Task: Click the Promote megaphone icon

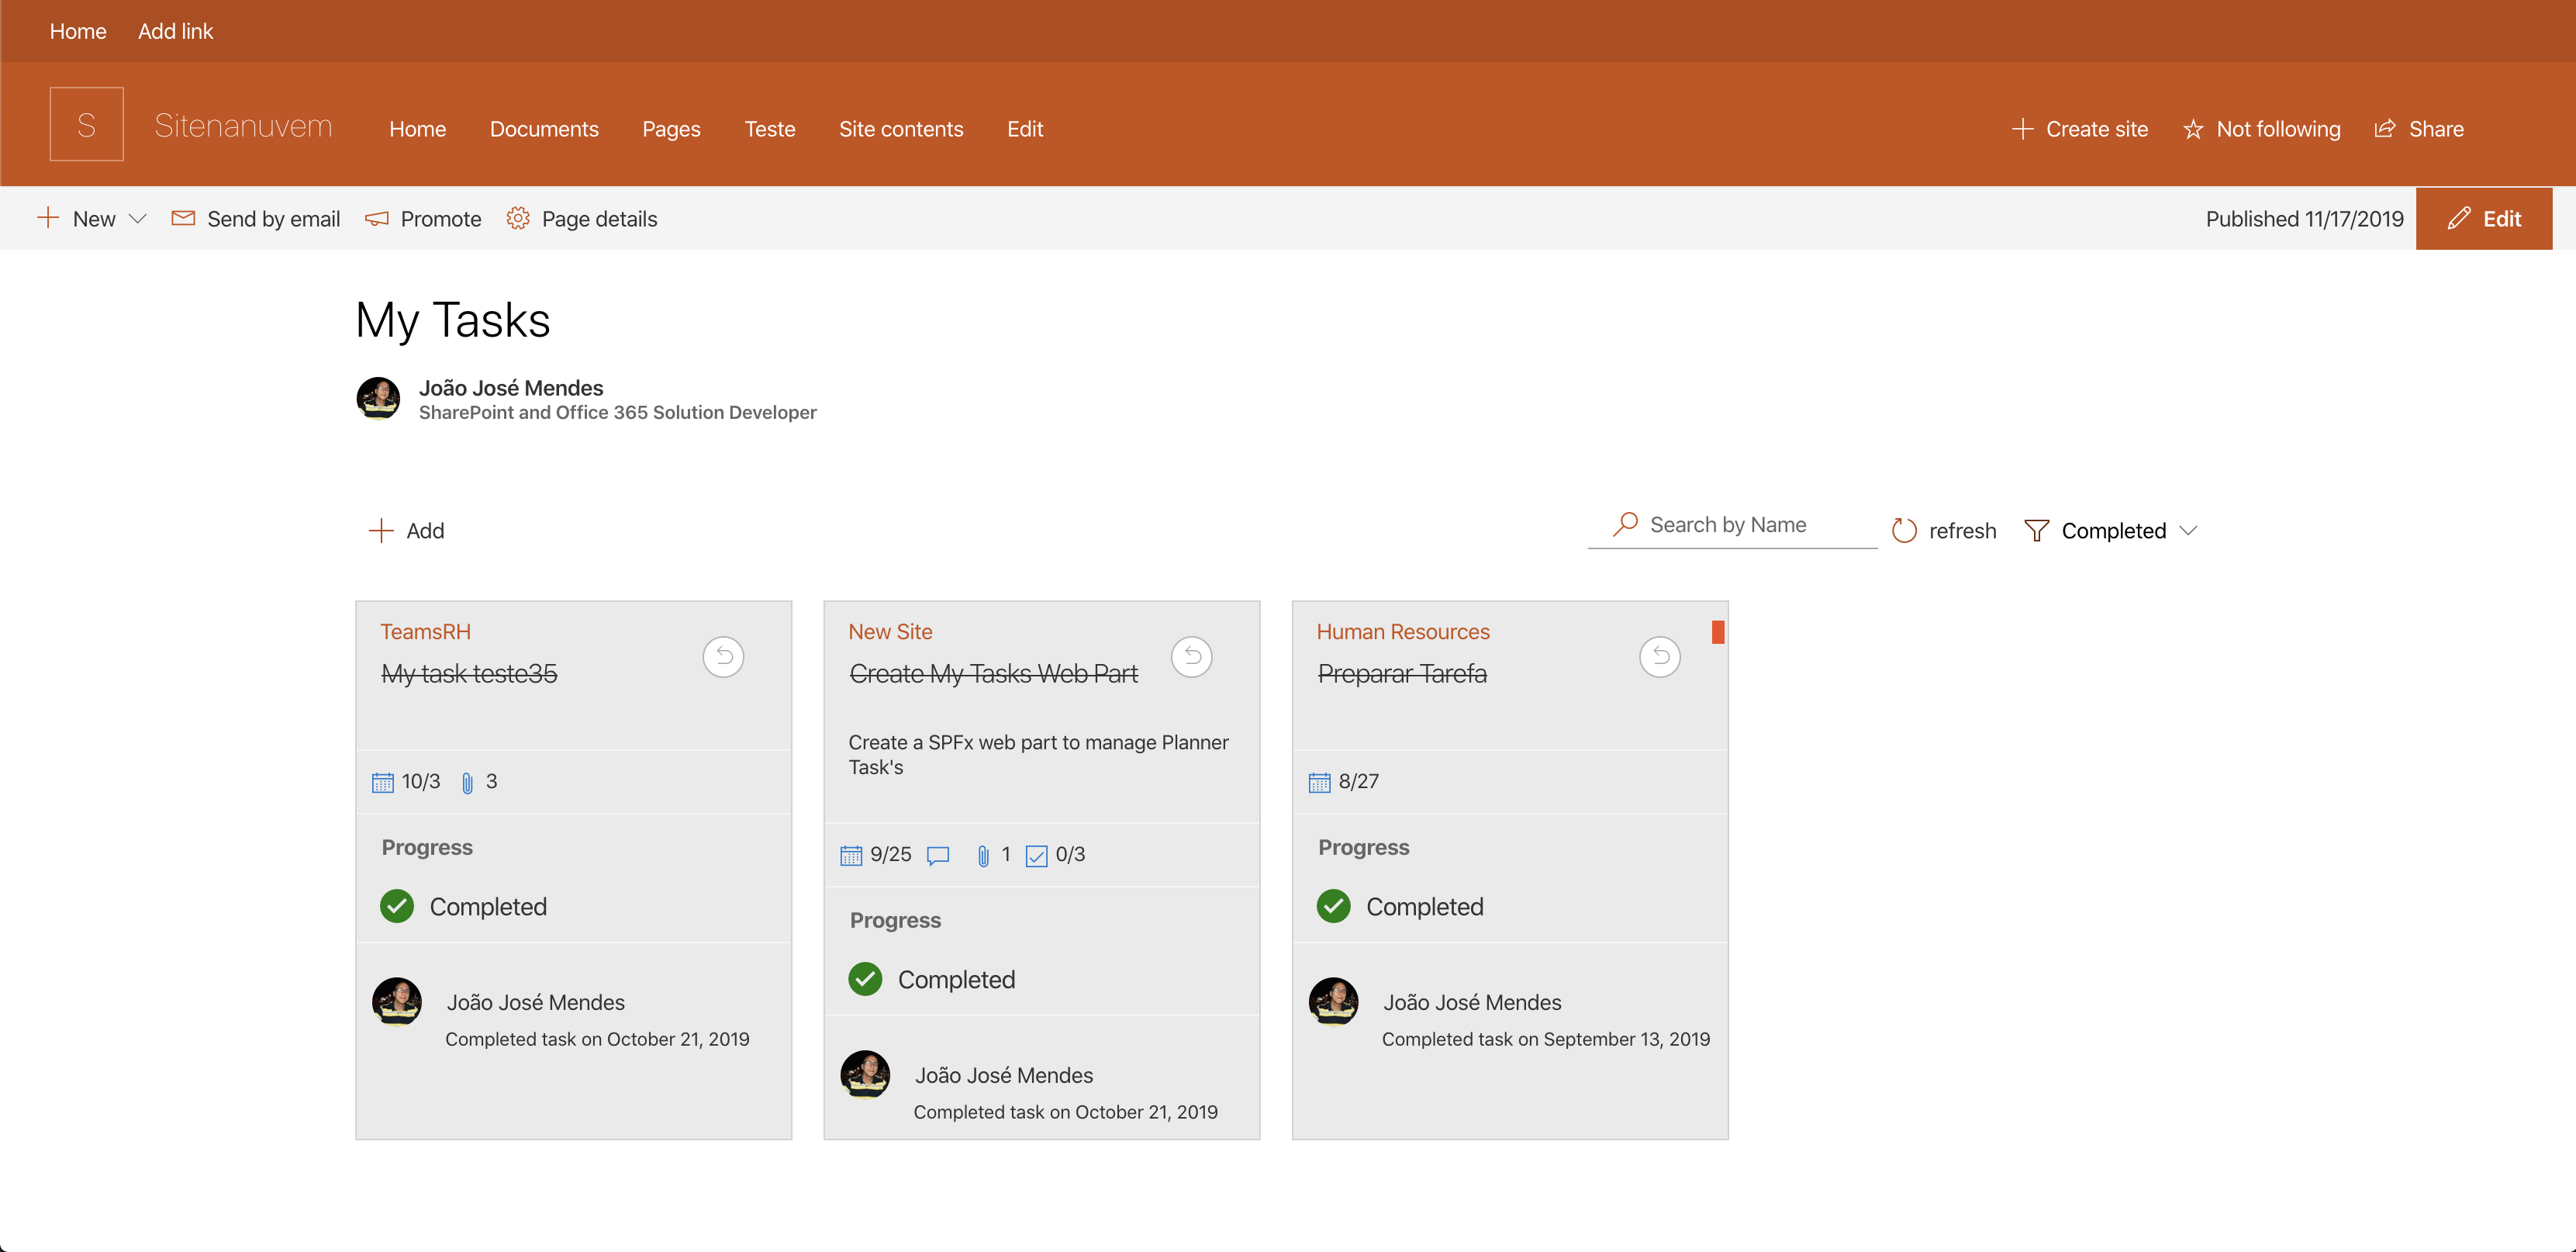Action: tap(377, 218)
